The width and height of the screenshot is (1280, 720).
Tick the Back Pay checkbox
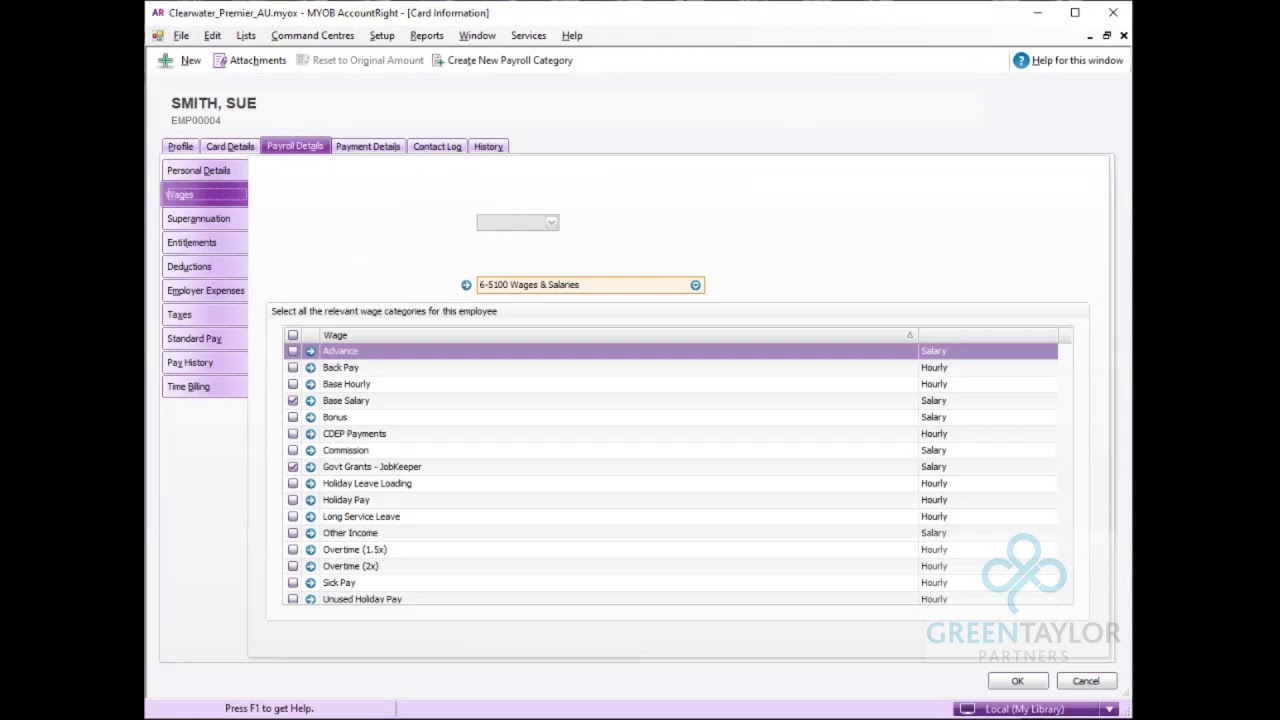(x=293, y=368)
